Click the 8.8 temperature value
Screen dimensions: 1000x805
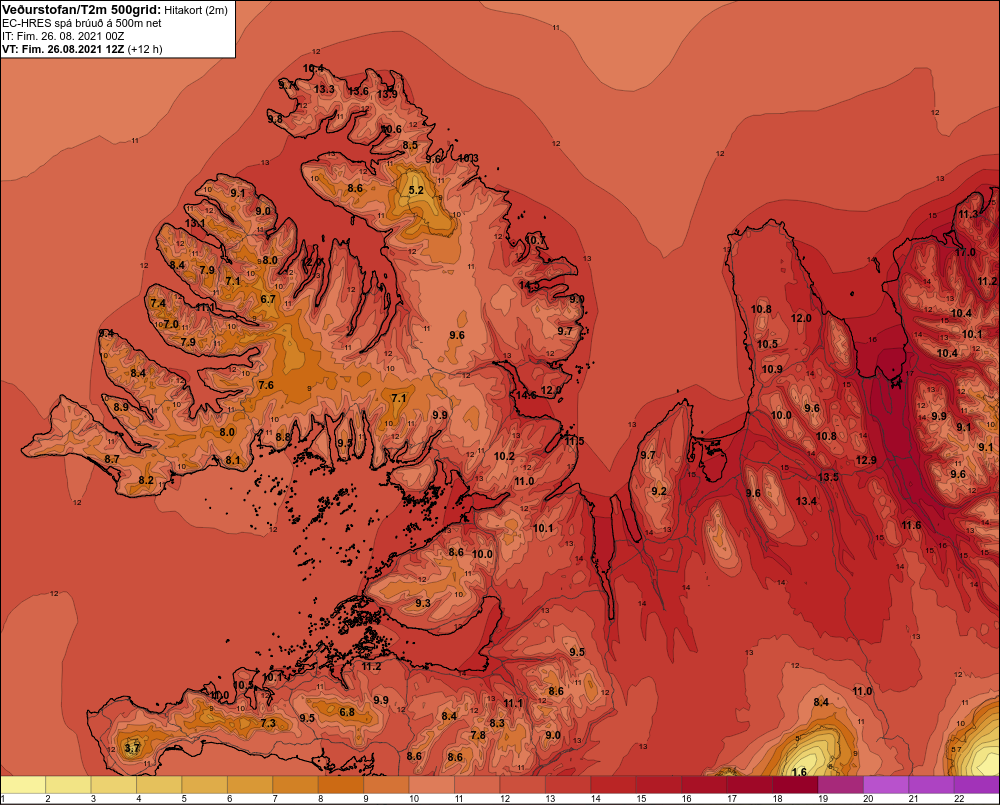[x=283, y=437]
